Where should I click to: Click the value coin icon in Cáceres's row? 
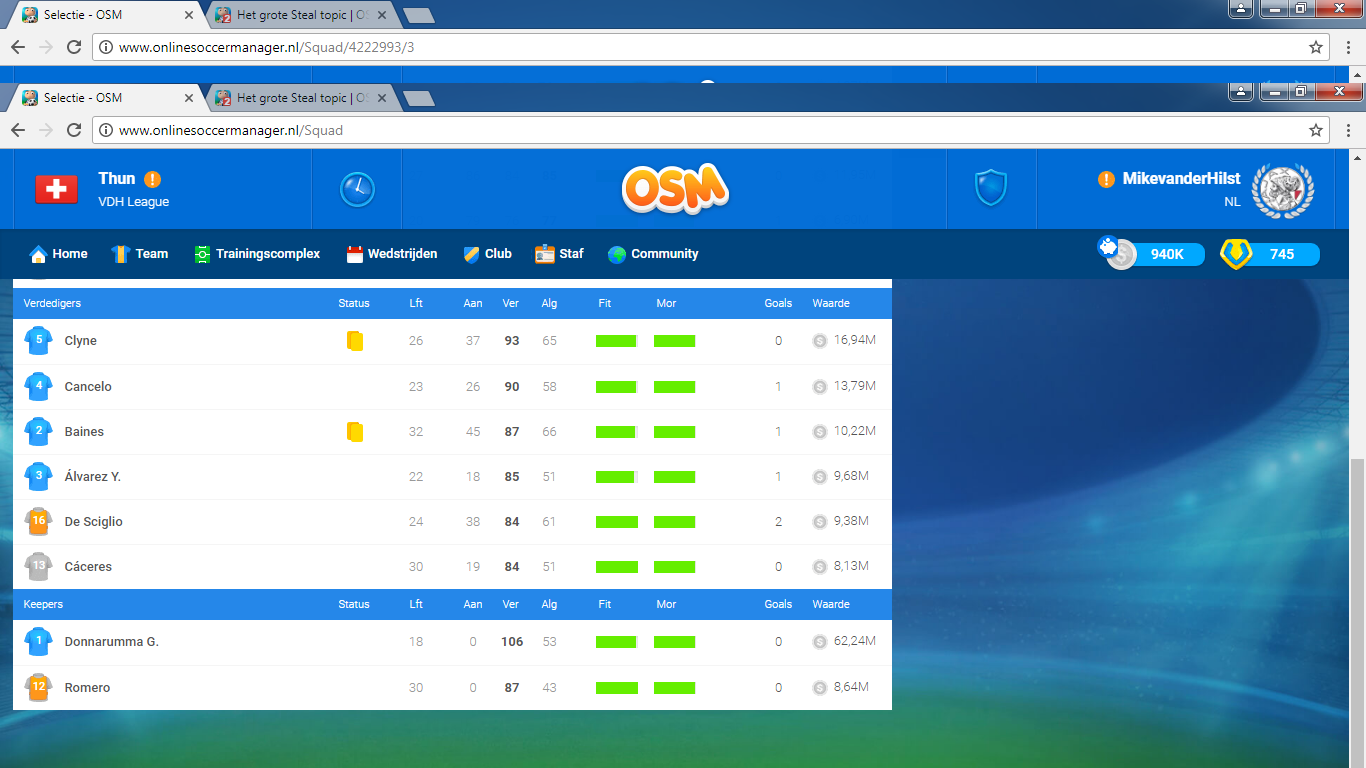(820, 566)
